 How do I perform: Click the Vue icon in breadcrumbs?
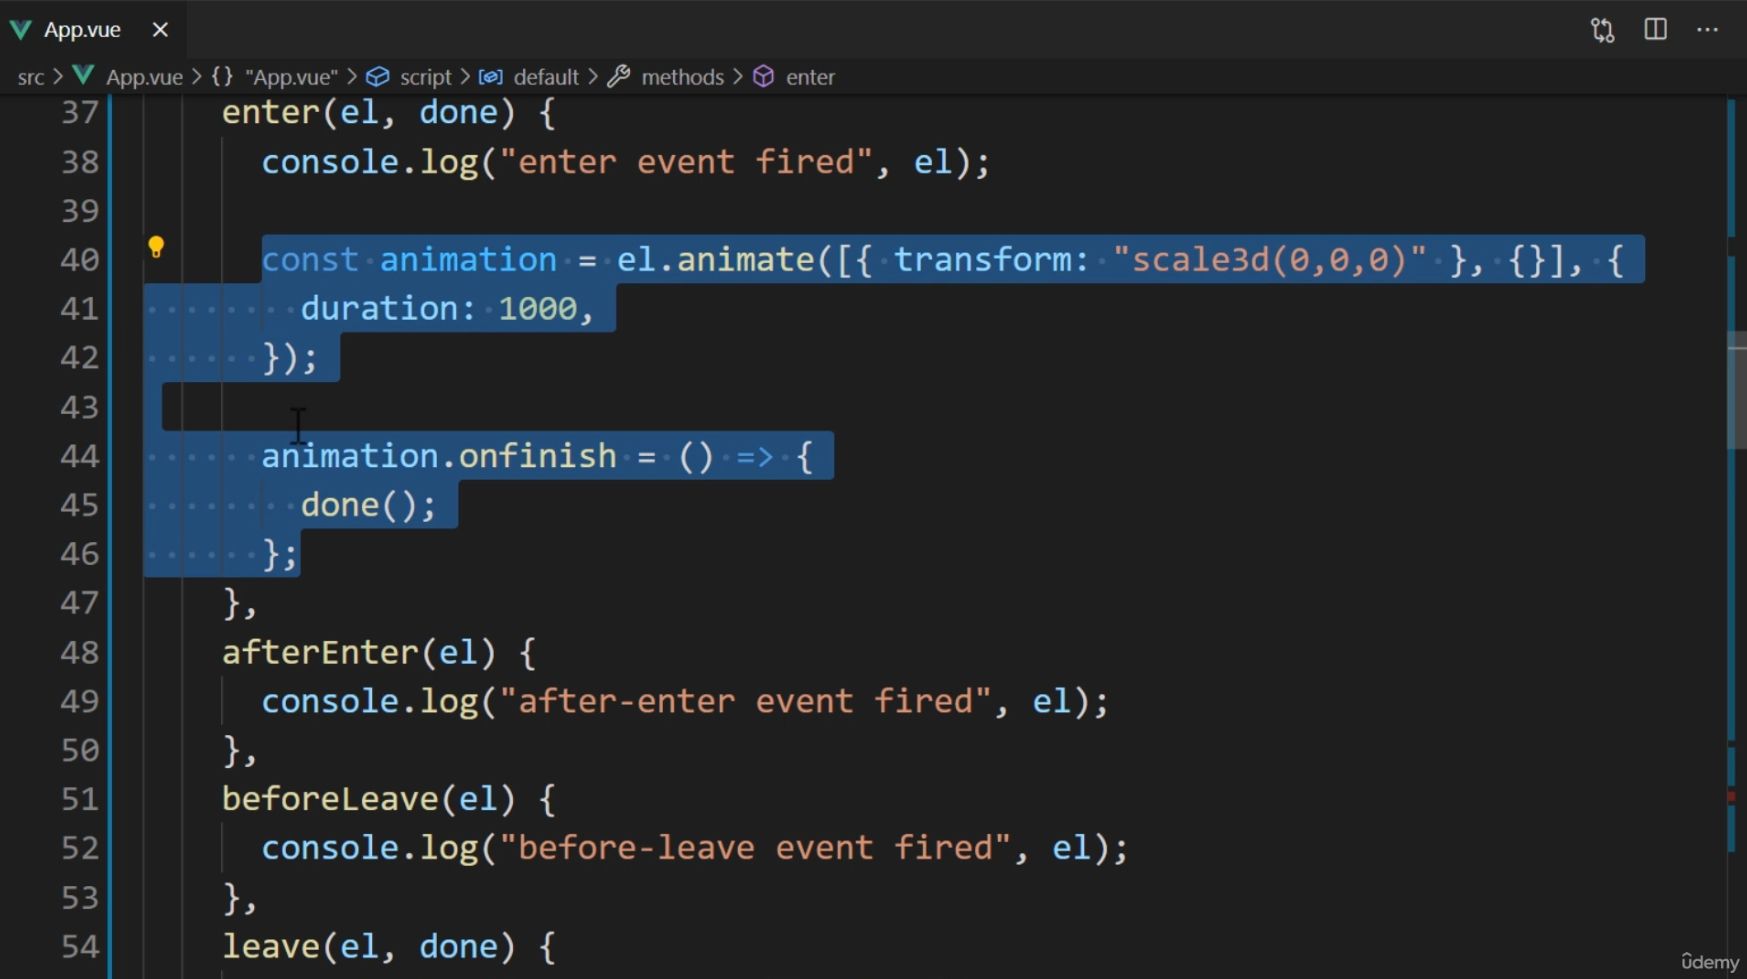click(84, 76)
